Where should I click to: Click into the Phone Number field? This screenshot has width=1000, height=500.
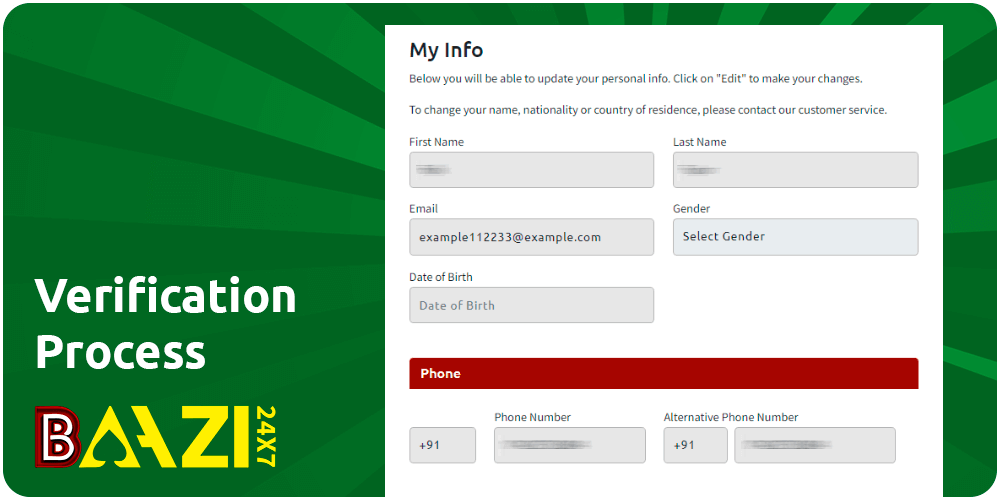(x=569, y=445)
